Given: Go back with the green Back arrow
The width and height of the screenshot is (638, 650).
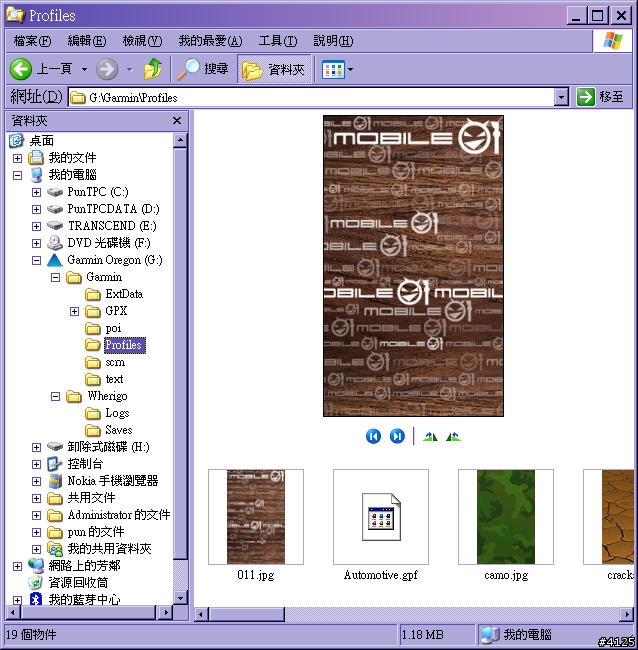Looking at the screenshot, I should 21,69.
